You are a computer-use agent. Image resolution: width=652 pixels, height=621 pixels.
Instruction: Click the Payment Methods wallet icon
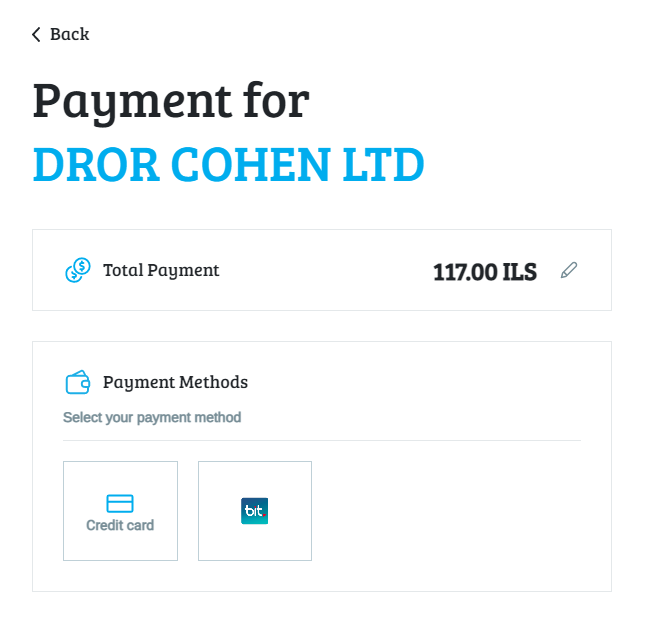78,382
